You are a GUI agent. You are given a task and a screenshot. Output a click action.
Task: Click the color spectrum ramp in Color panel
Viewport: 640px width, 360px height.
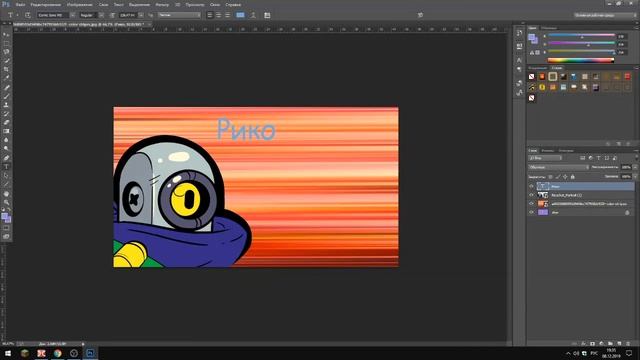click(581, 60)
